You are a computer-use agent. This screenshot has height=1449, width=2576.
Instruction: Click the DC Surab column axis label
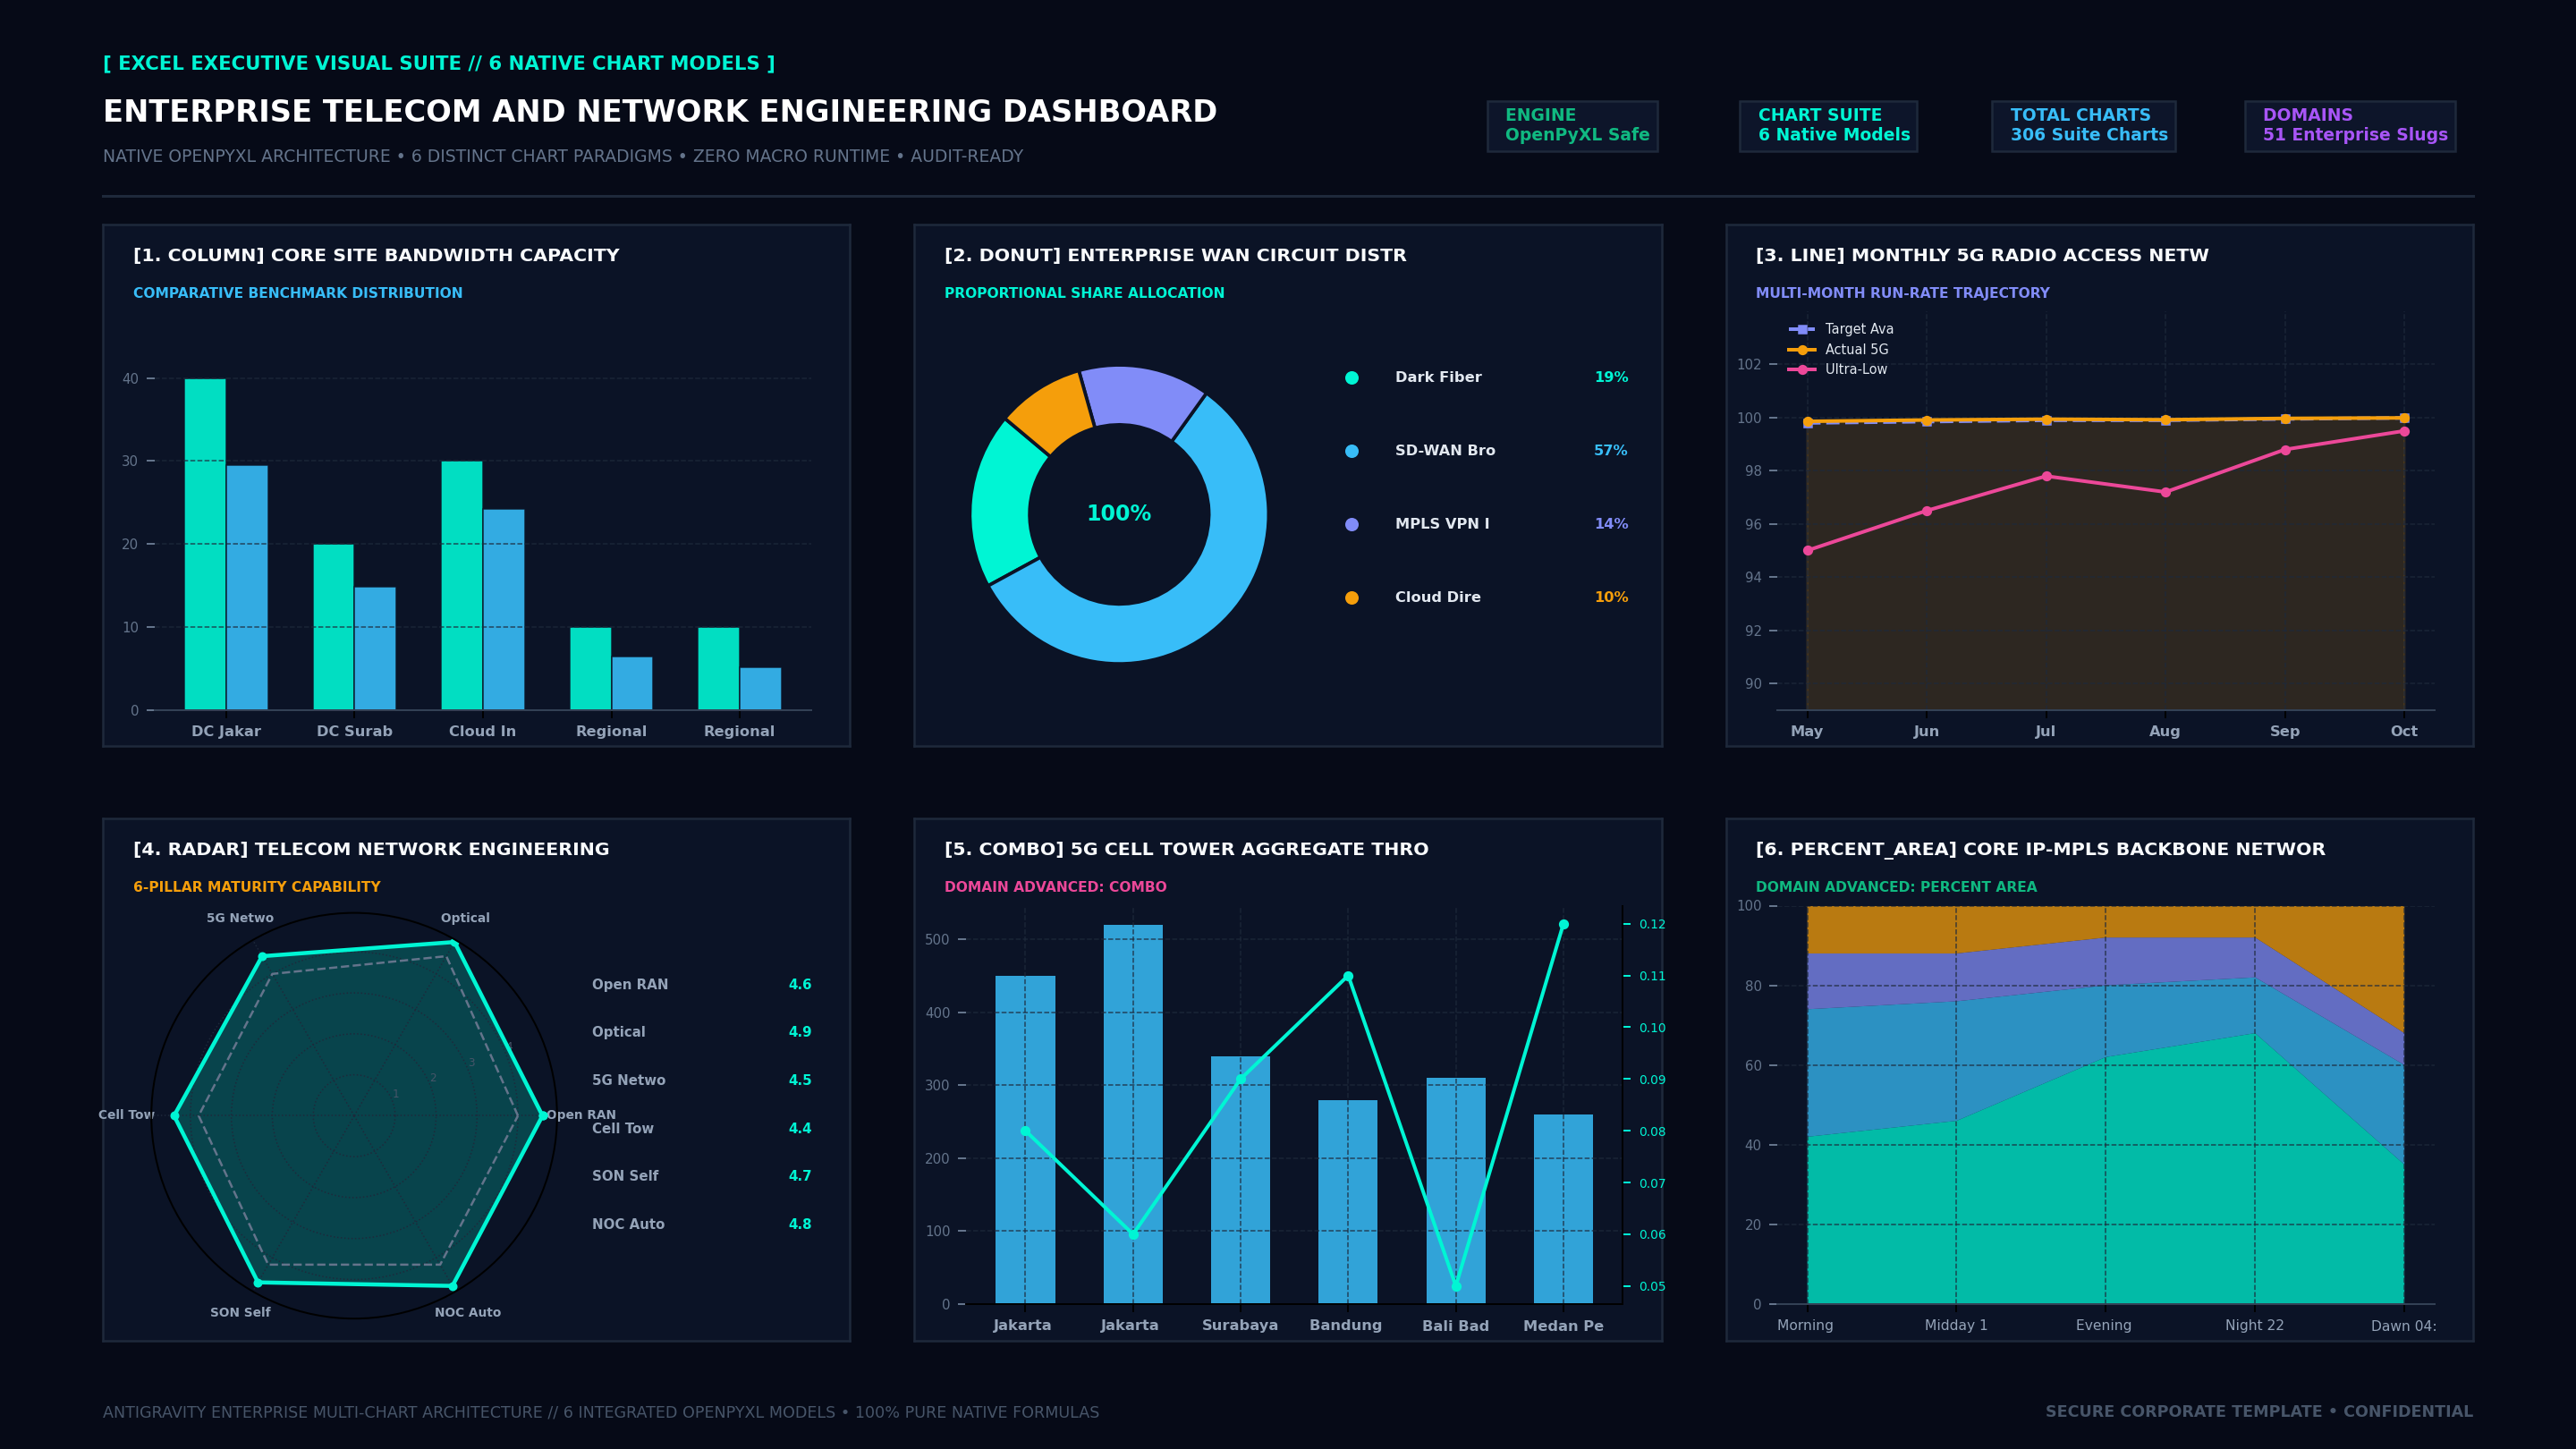coord(355,731)
